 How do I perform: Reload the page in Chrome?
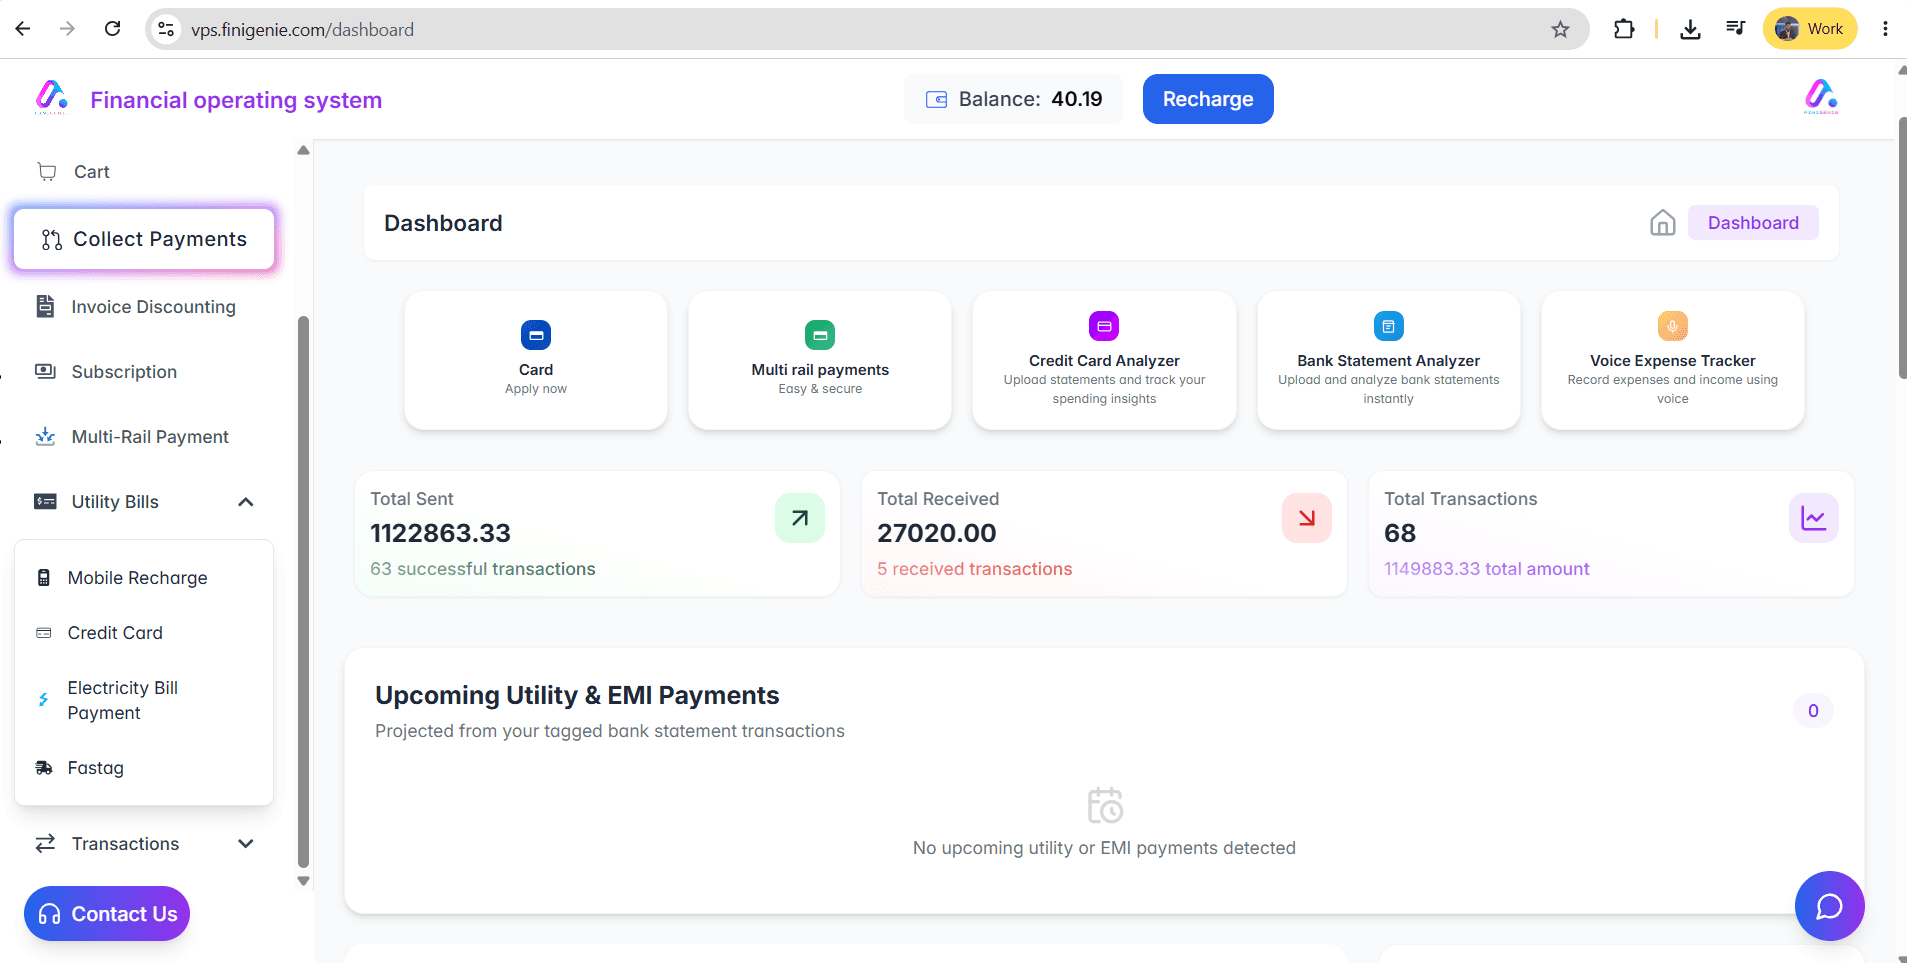pos(112,29)
